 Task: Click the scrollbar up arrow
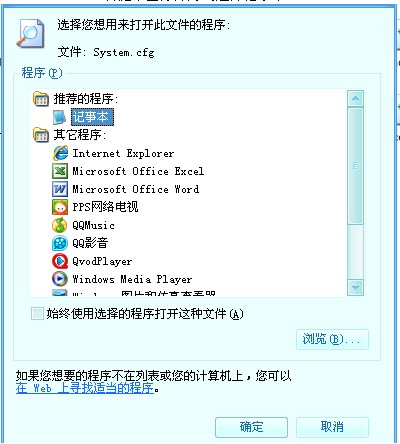[355, 98]
